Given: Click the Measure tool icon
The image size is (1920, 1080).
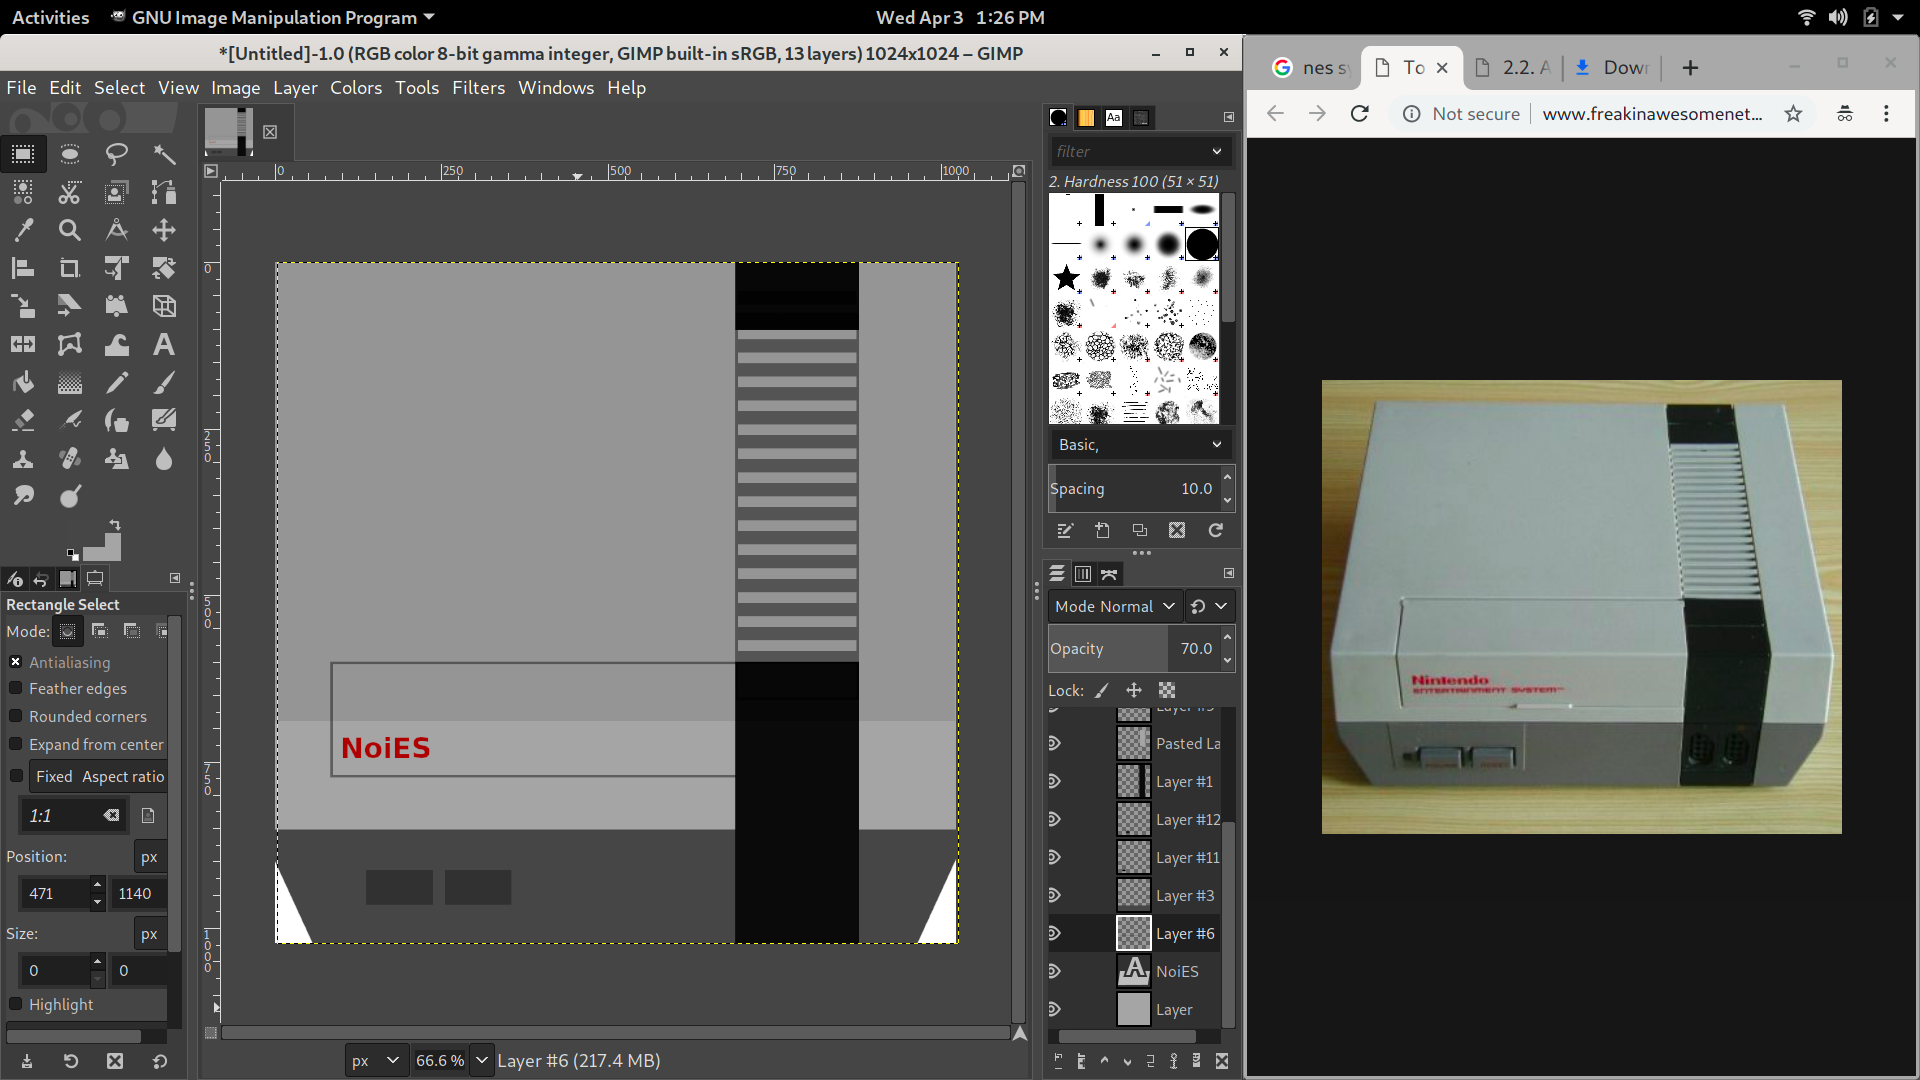Looking at the screenshot, I should coord(117,230).
